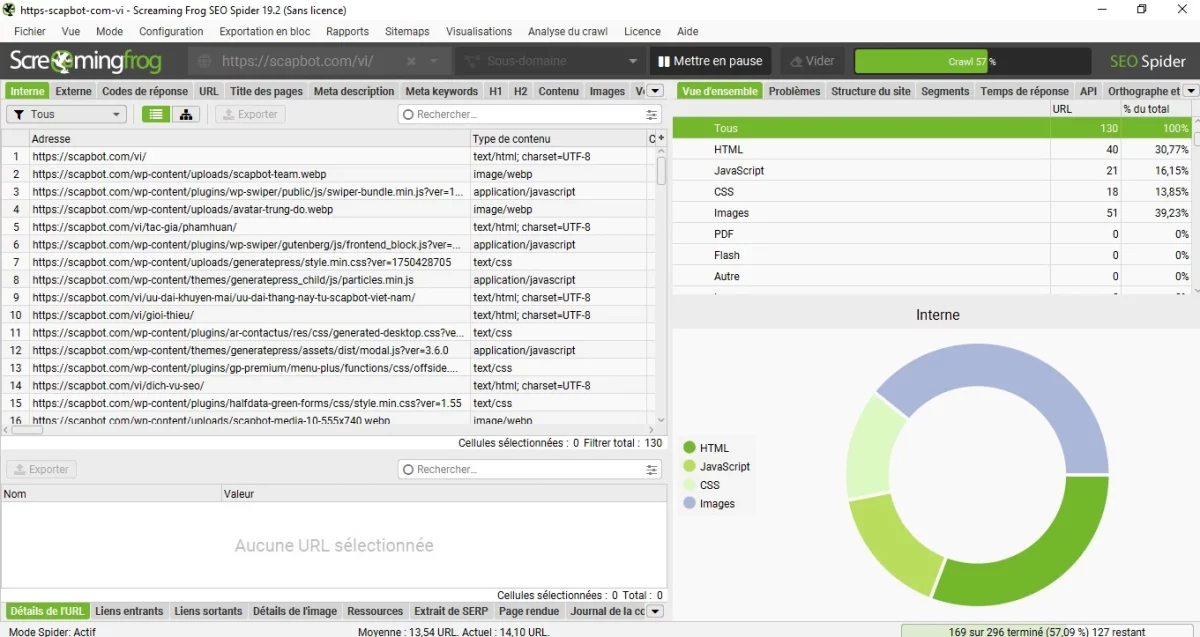Click the lower Exporter button
1200x637 pixels.
(41, 469)
